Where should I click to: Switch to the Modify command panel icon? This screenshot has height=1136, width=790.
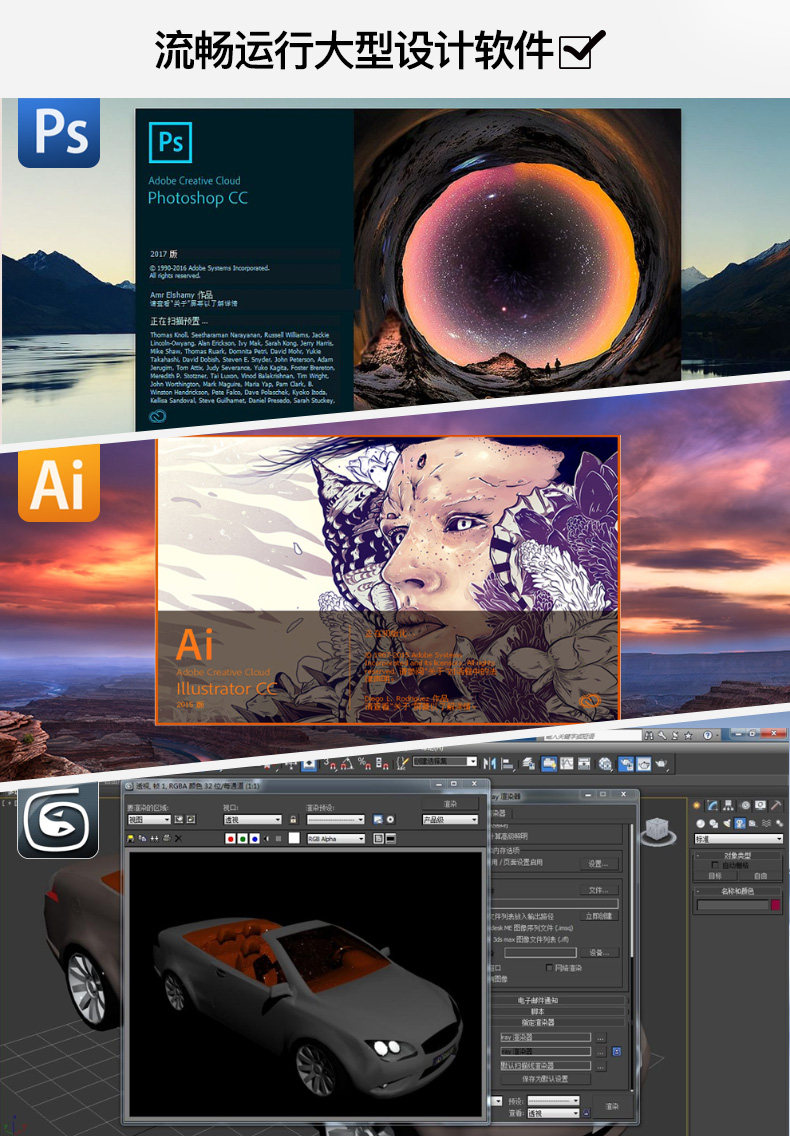pyautogui.click(x=712, y=805)
